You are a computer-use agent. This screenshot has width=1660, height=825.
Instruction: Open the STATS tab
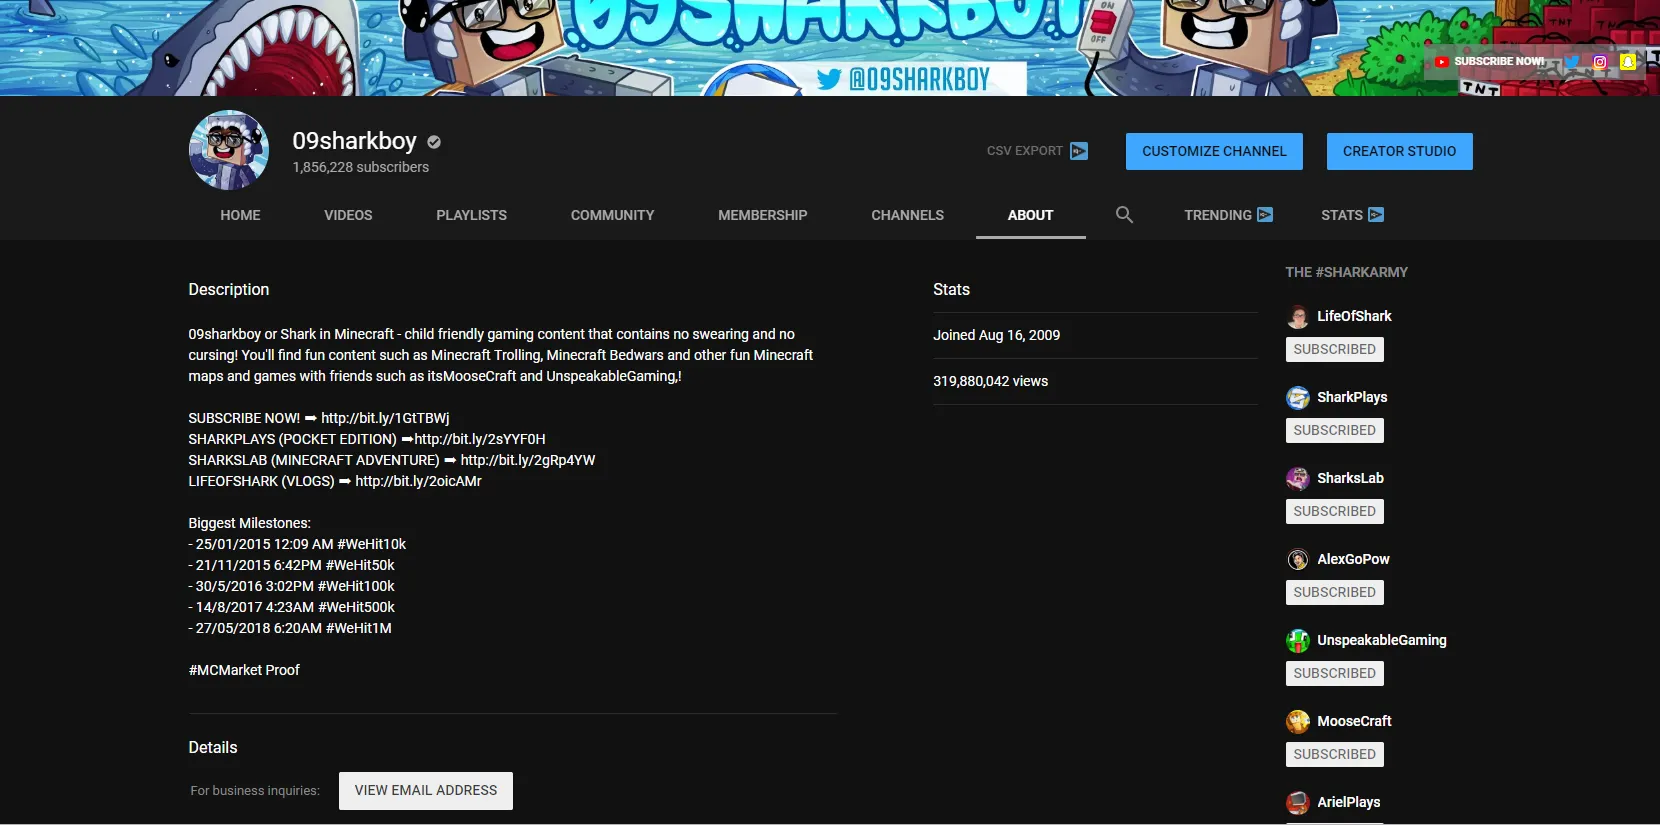pyautogui.click(x=1352, y=215)
